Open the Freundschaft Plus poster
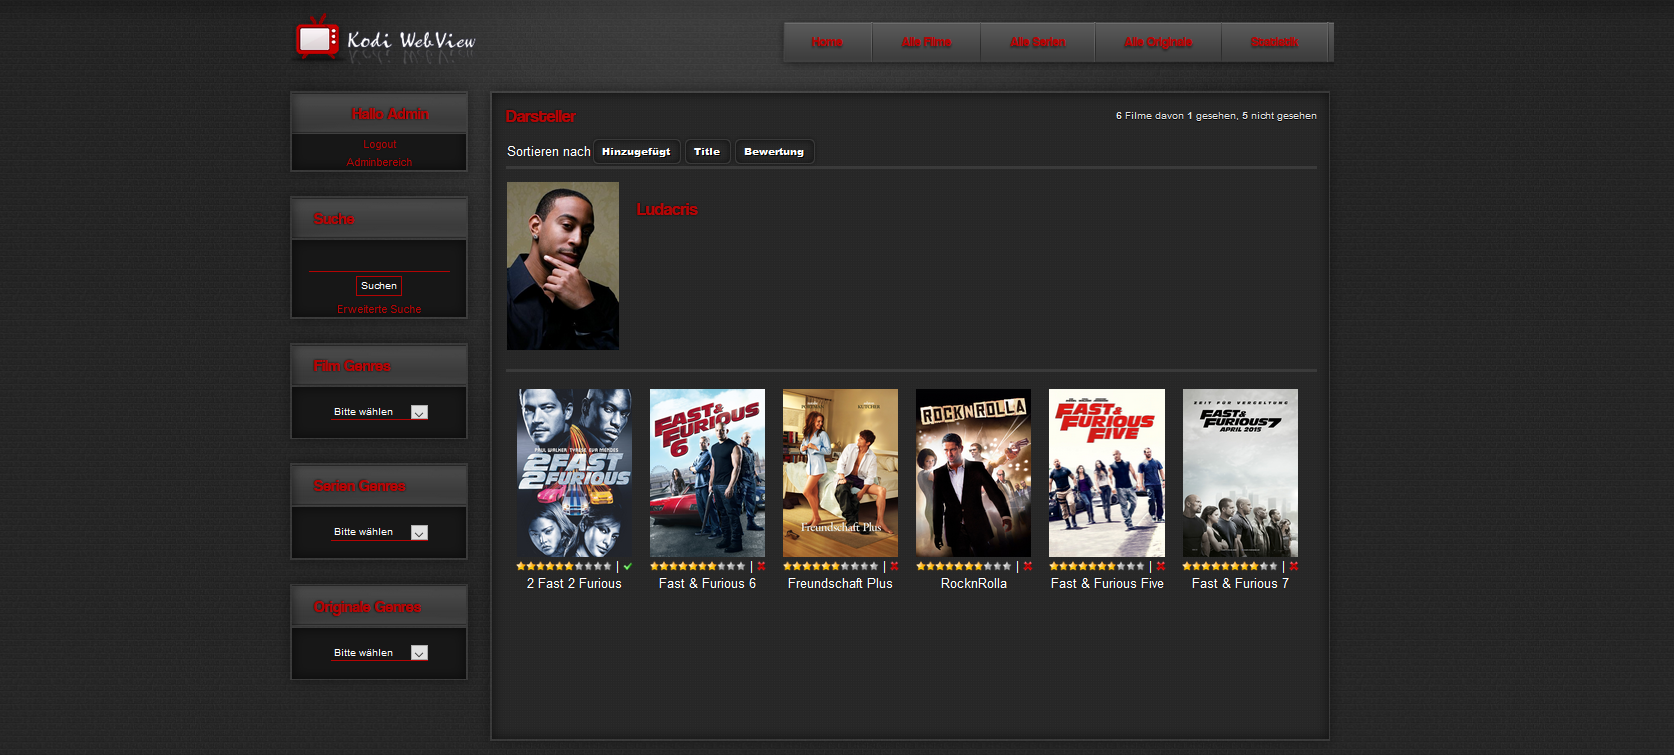 pyautogui.click(x=840, y=473)
